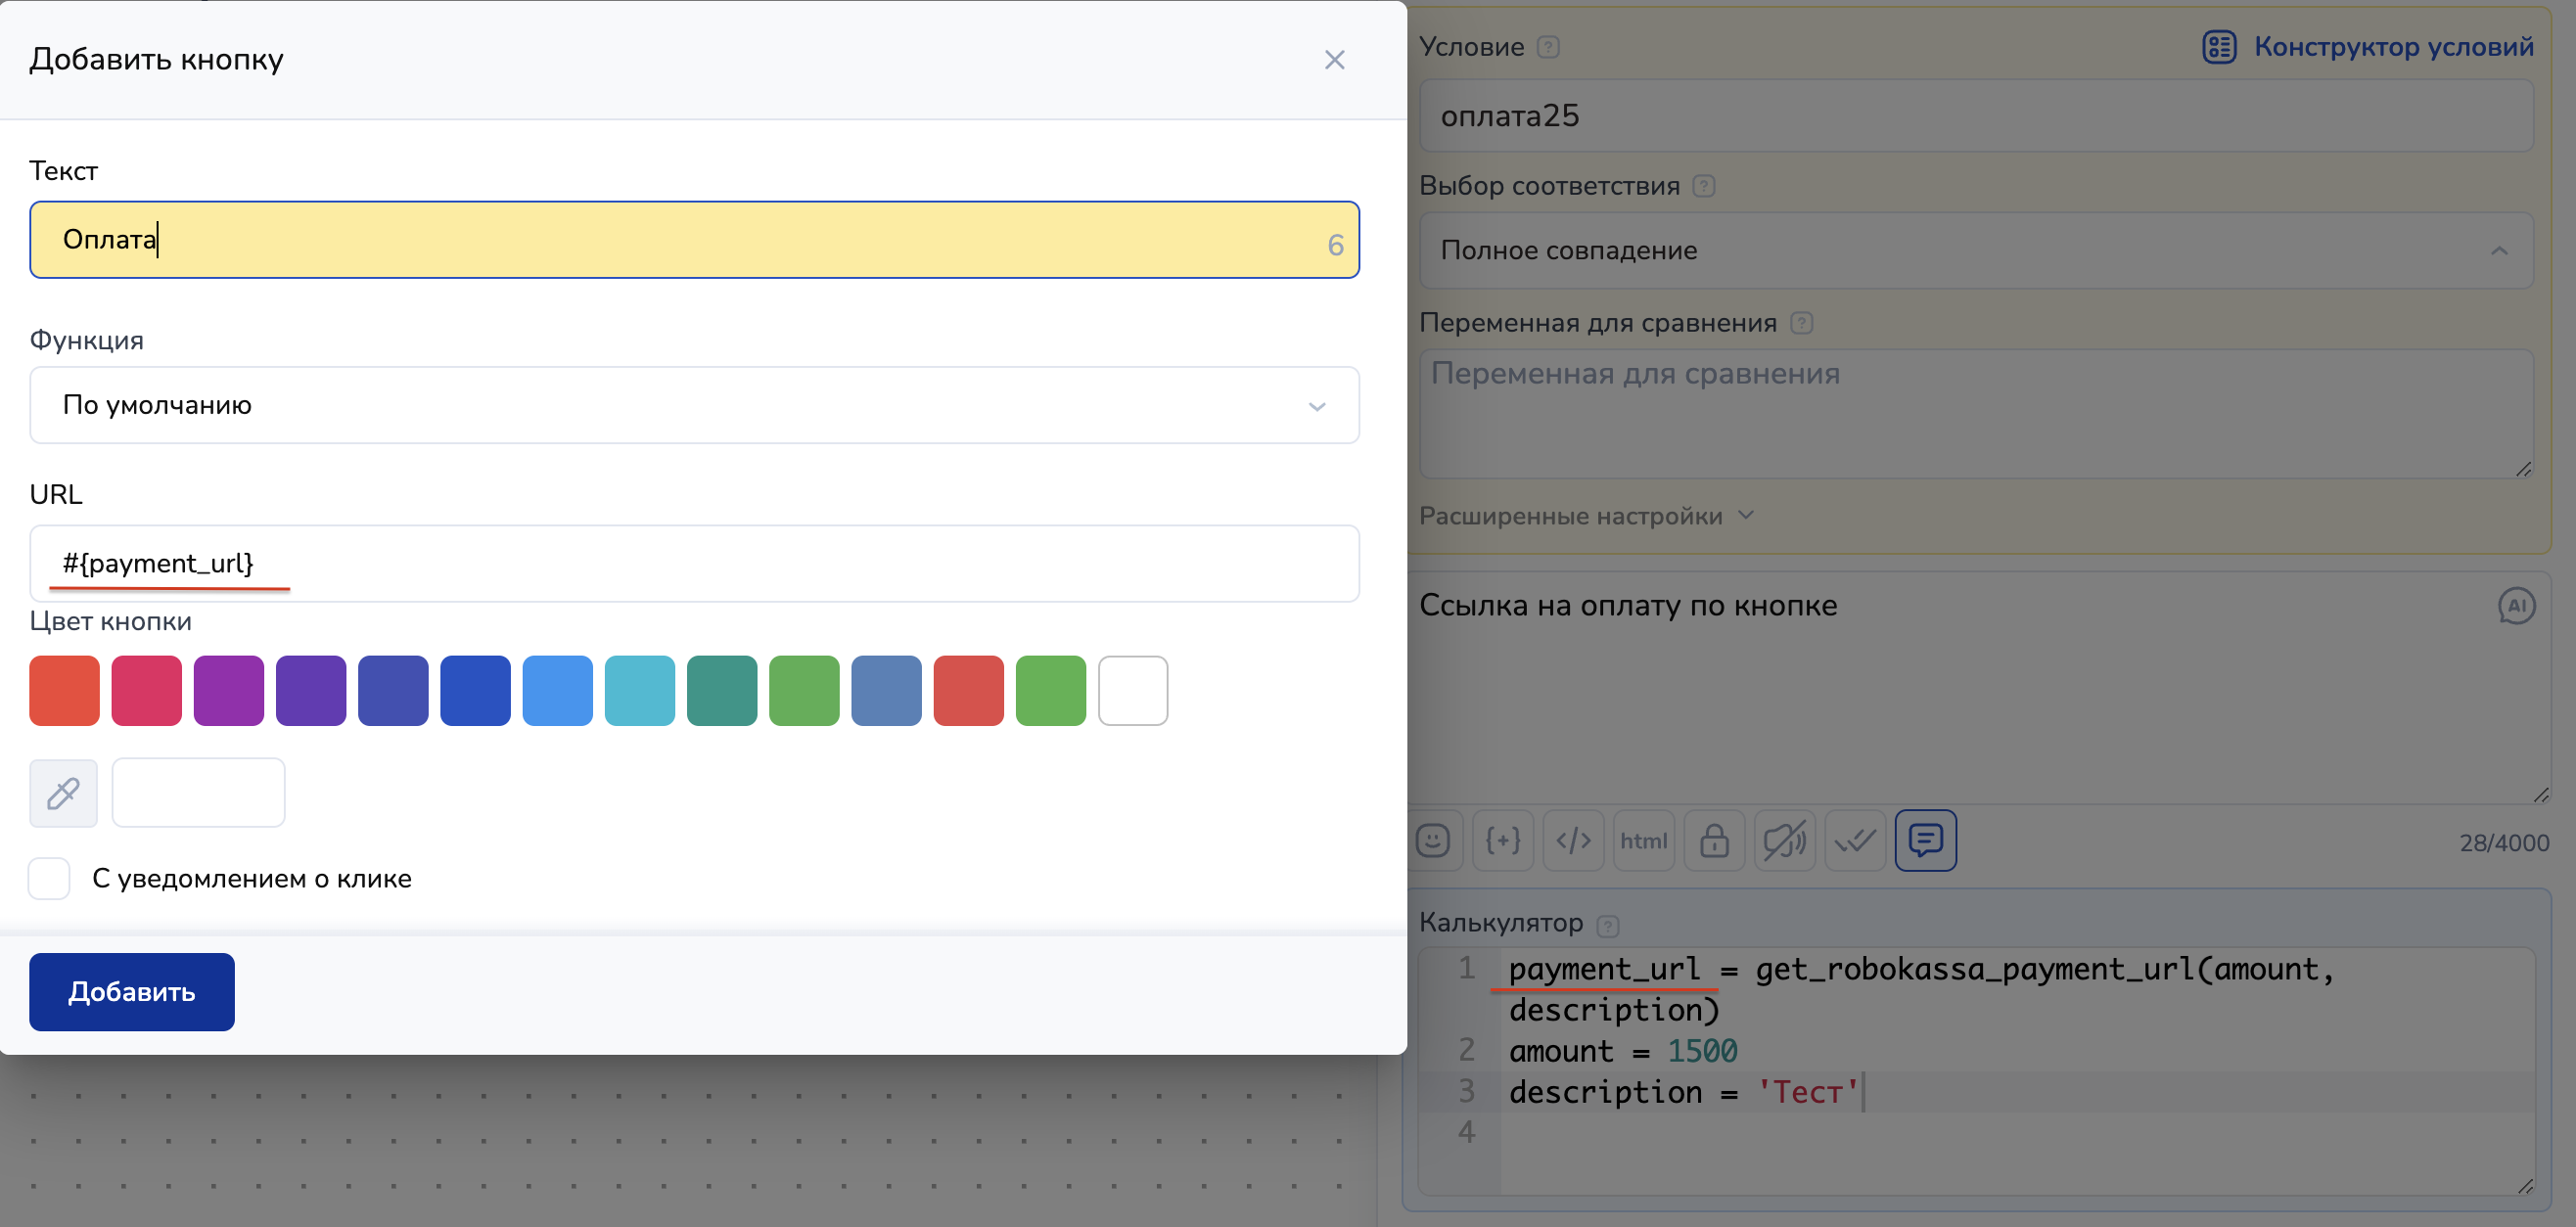The height and width of the screenshot is (1227, 2576).
Task: Click the html formatting icon
Action: point(1643,840)
